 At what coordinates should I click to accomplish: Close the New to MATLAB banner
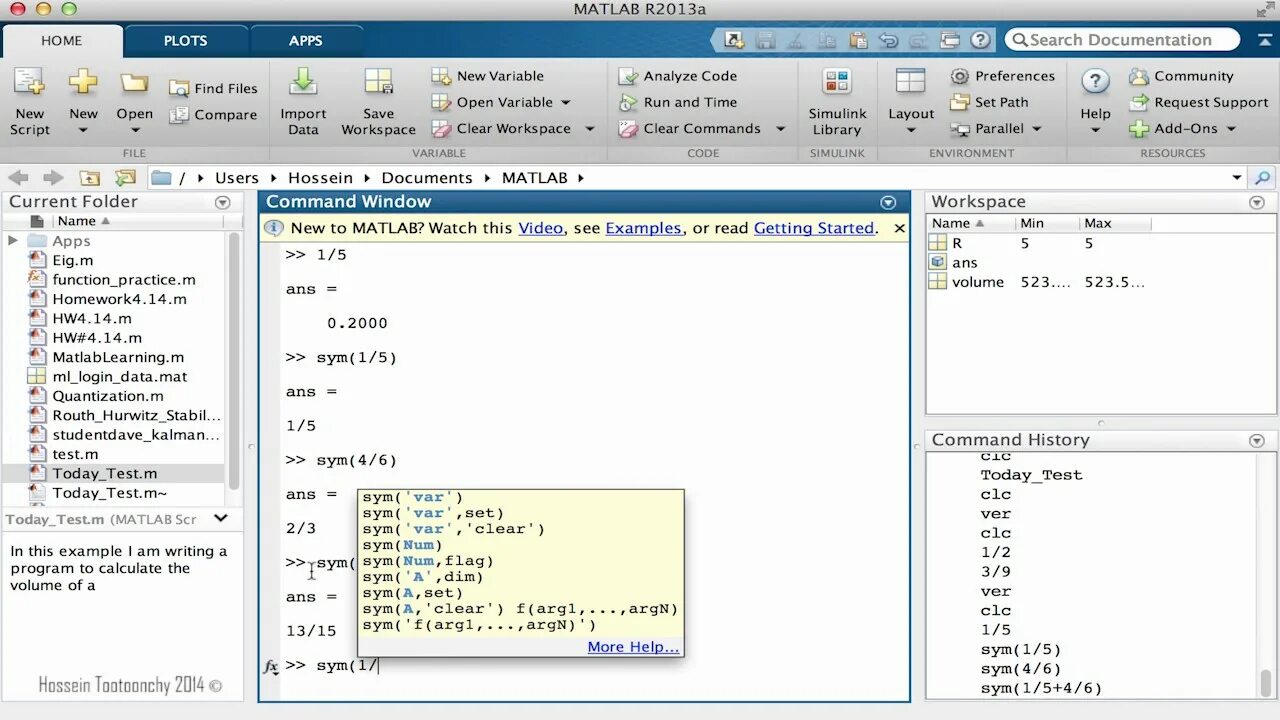coord(899,228)
